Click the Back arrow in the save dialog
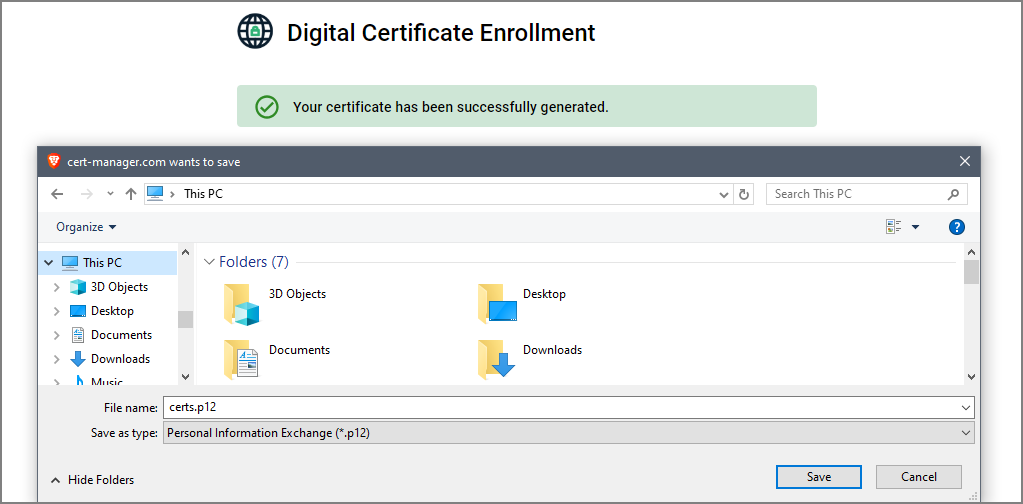The height and width of the screenshot is (504, 1023). pos(57,194)
